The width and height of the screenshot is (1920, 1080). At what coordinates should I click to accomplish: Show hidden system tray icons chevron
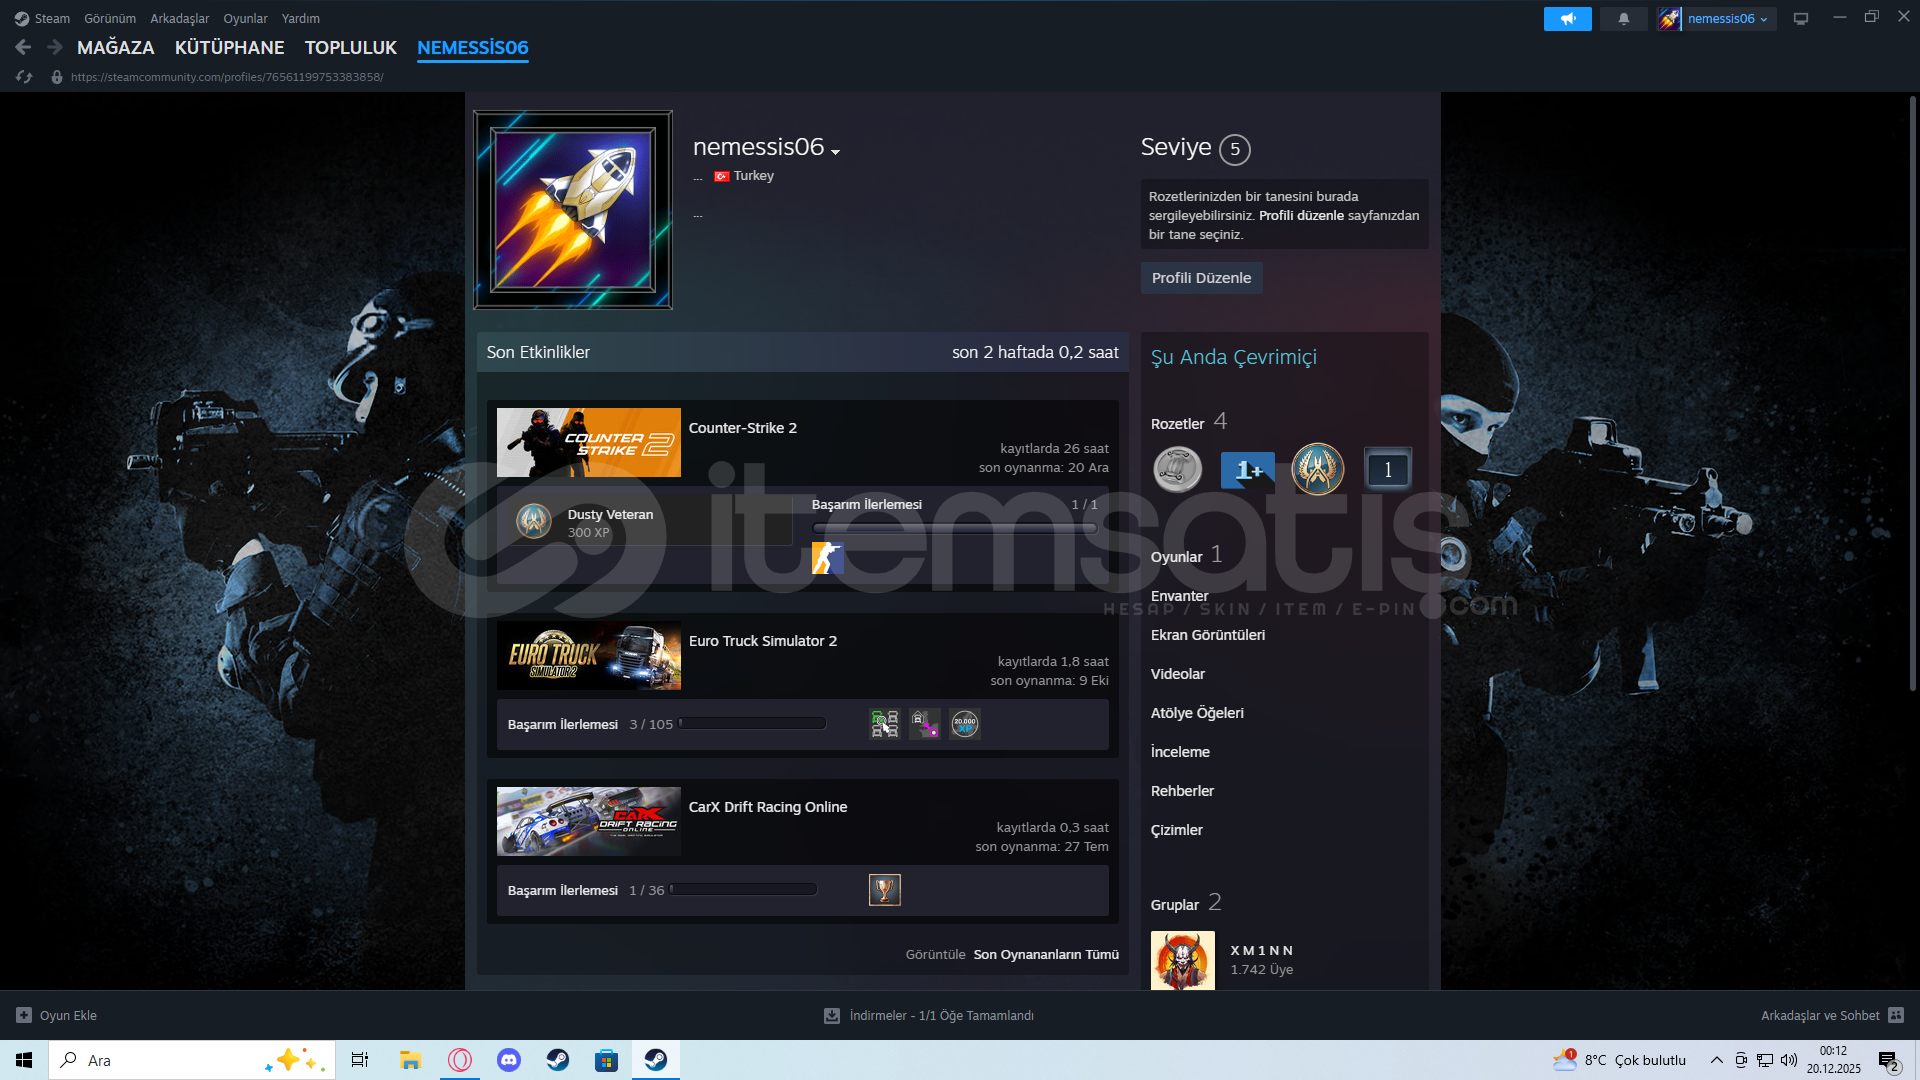pyautogui.click(x=1716, y=1060)
